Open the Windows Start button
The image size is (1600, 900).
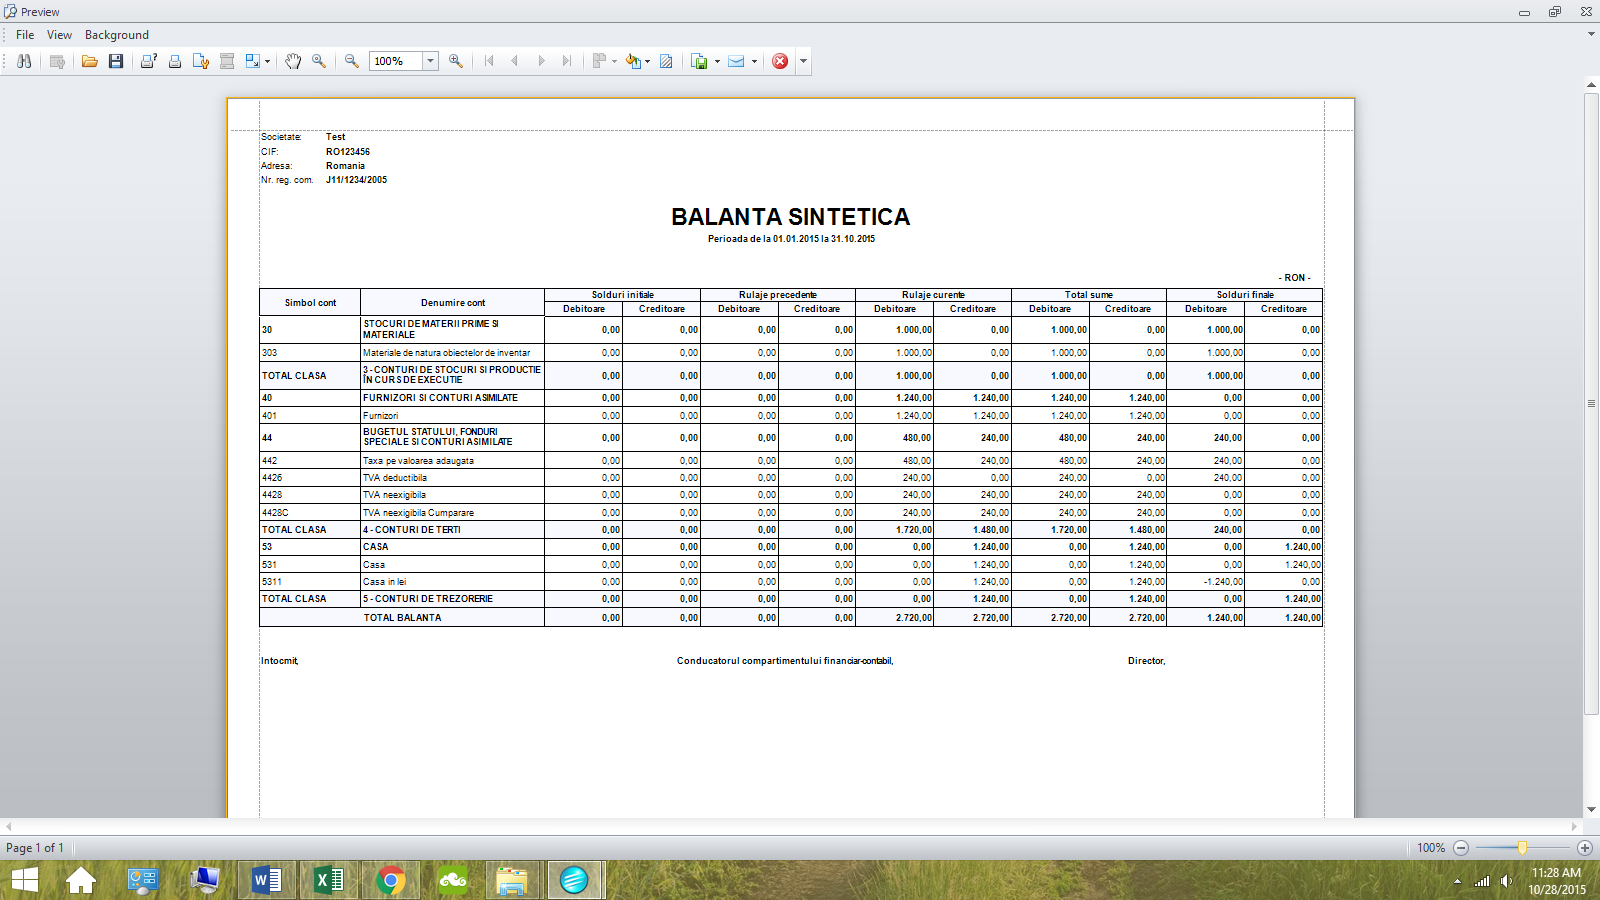click(x=25, y=880)
